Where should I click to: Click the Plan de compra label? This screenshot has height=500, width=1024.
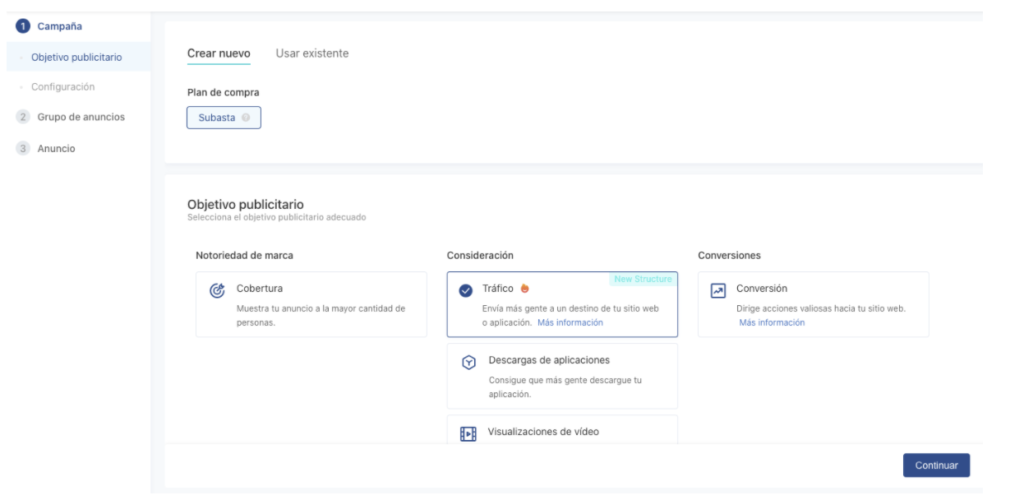pyautogui.click(x=223, y=92)
